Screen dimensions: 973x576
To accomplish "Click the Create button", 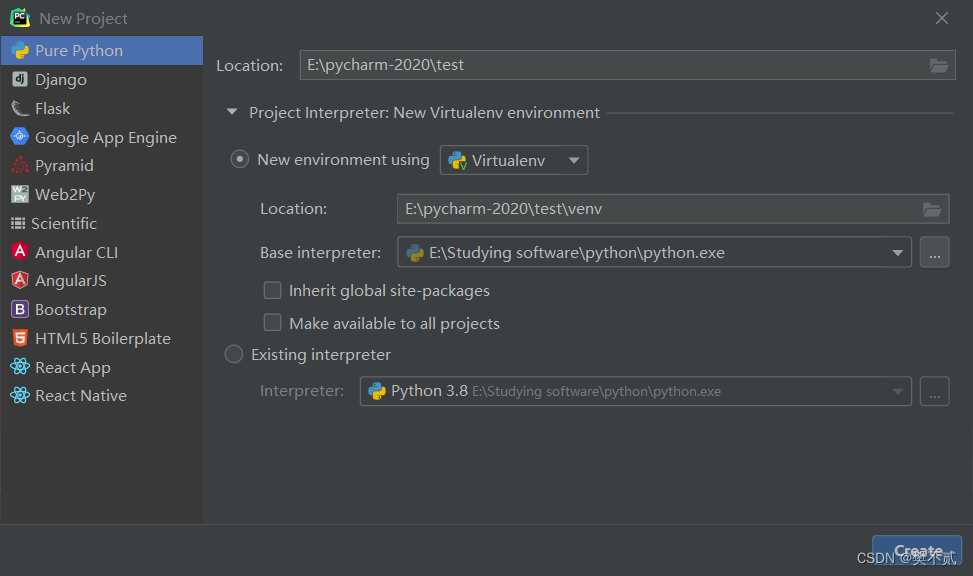I will point(916,550).
